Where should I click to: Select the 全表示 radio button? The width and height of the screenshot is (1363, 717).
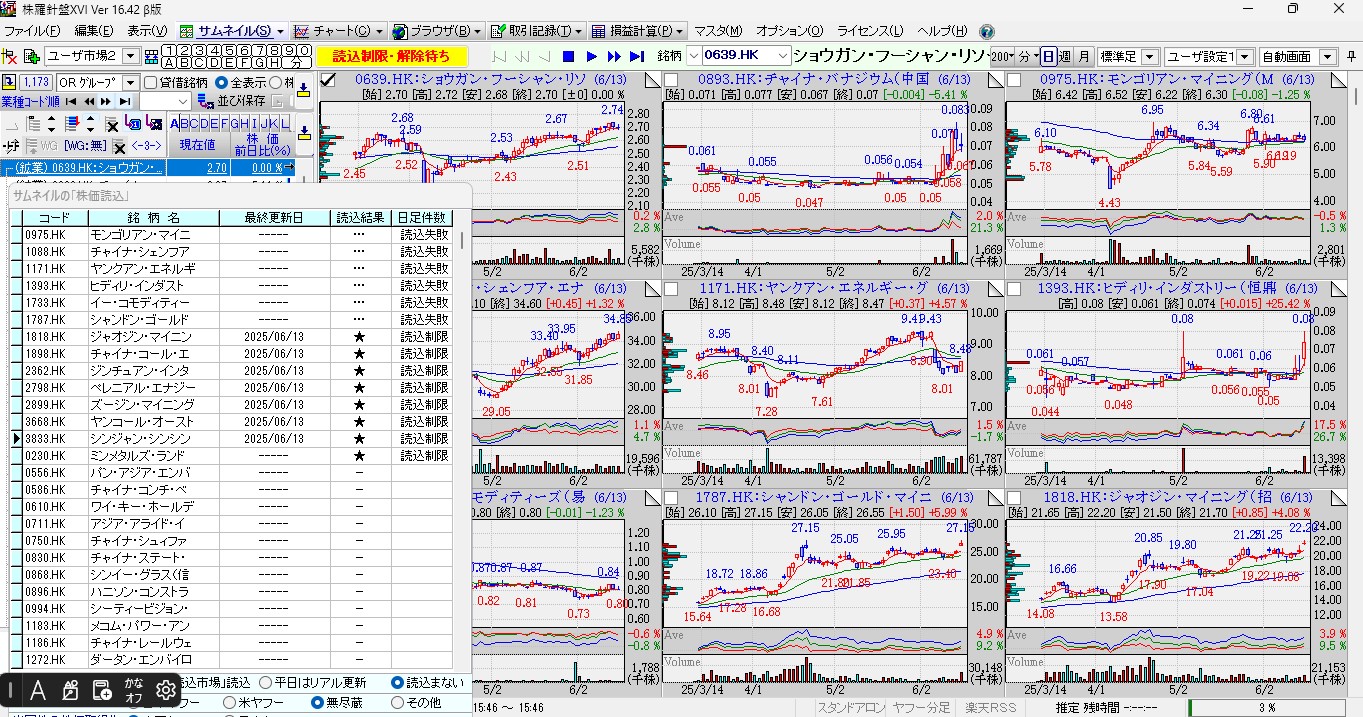pos(222,82)
